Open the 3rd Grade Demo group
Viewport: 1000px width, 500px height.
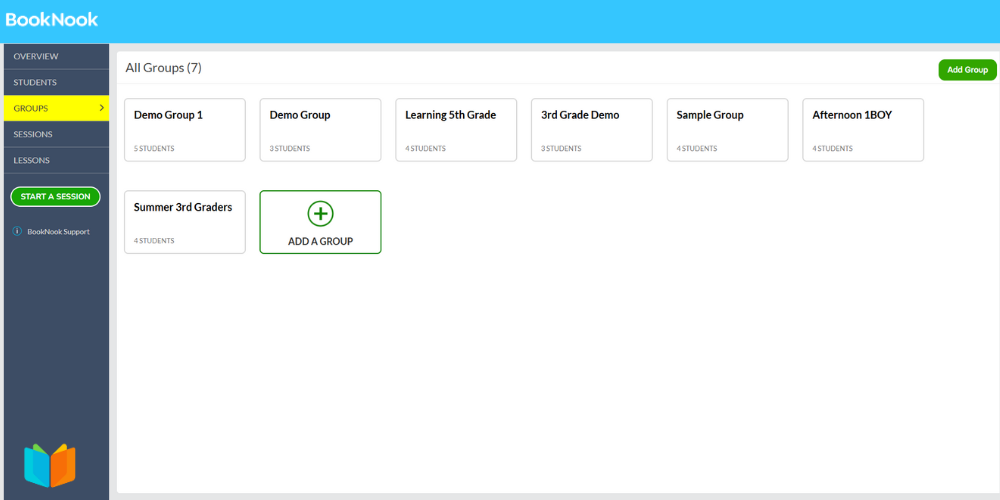[592, 129]
